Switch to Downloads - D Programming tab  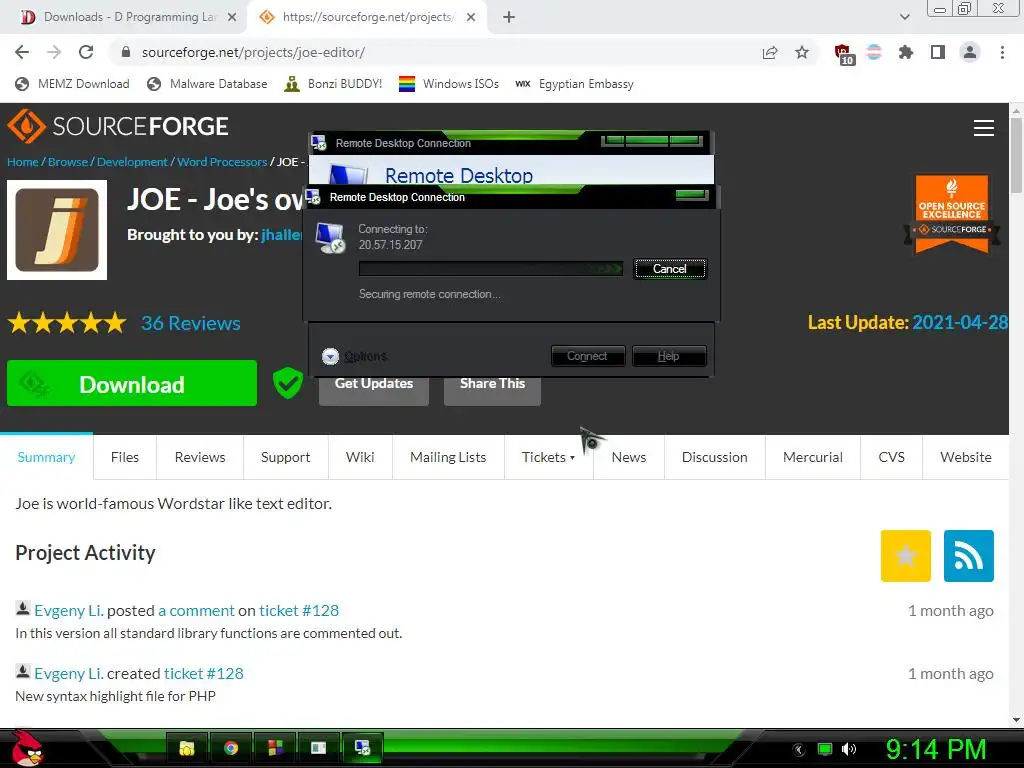[x=129, y=17]
